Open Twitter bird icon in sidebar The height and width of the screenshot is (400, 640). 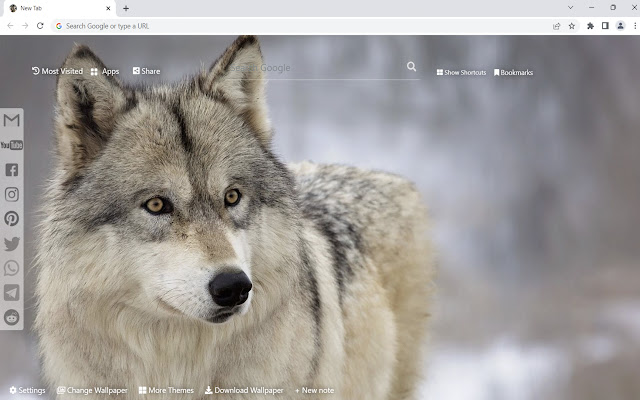11,244
